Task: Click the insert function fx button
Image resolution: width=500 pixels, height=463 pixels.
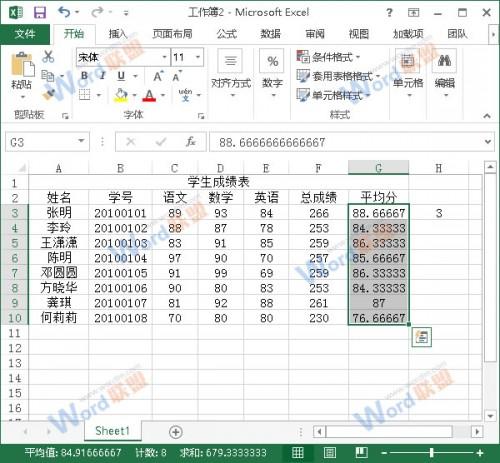Action: click(x=191, y=142)
